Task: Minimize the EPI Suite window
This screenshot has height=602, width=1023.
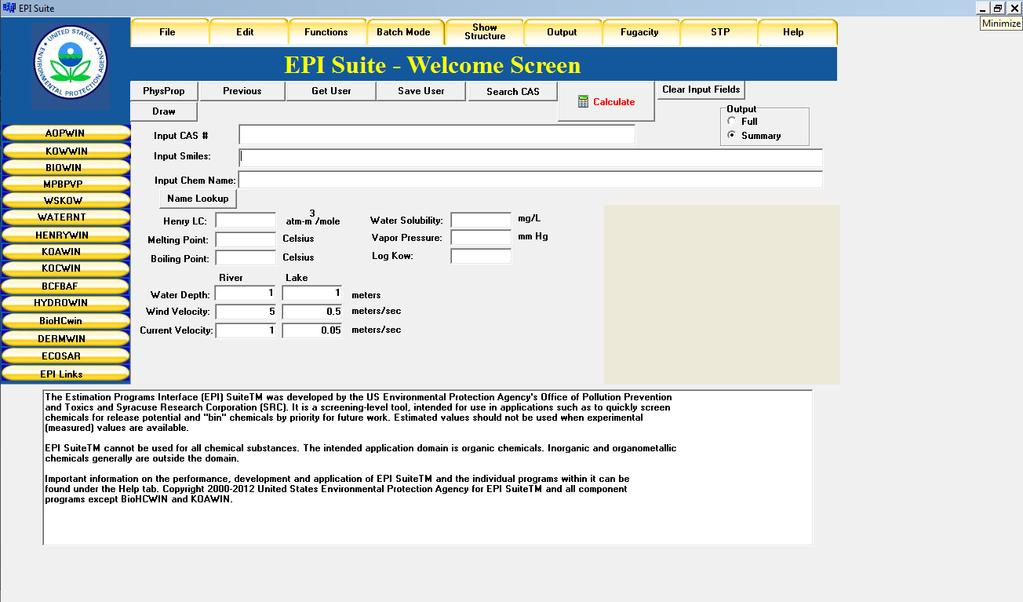Action: click(x=983, y=8)
